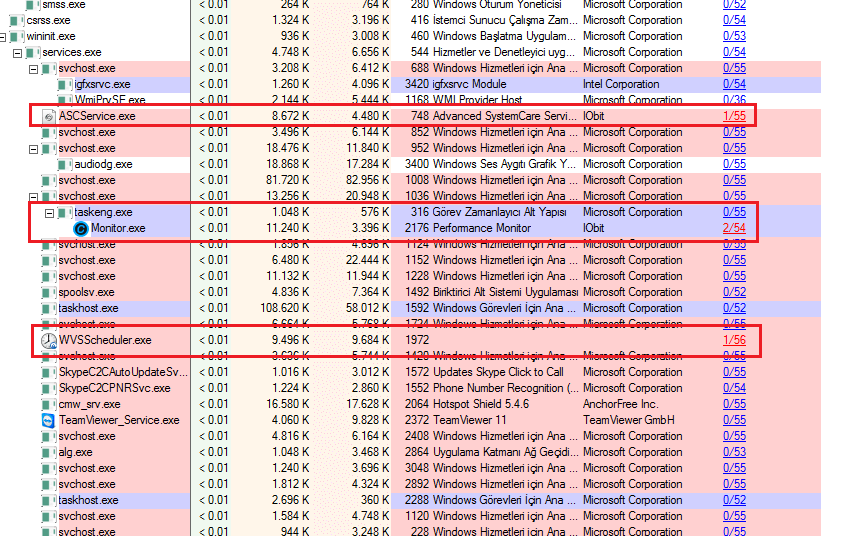Open the 1/55 VirusTotal result for ASCService.exe

(734, 116)
